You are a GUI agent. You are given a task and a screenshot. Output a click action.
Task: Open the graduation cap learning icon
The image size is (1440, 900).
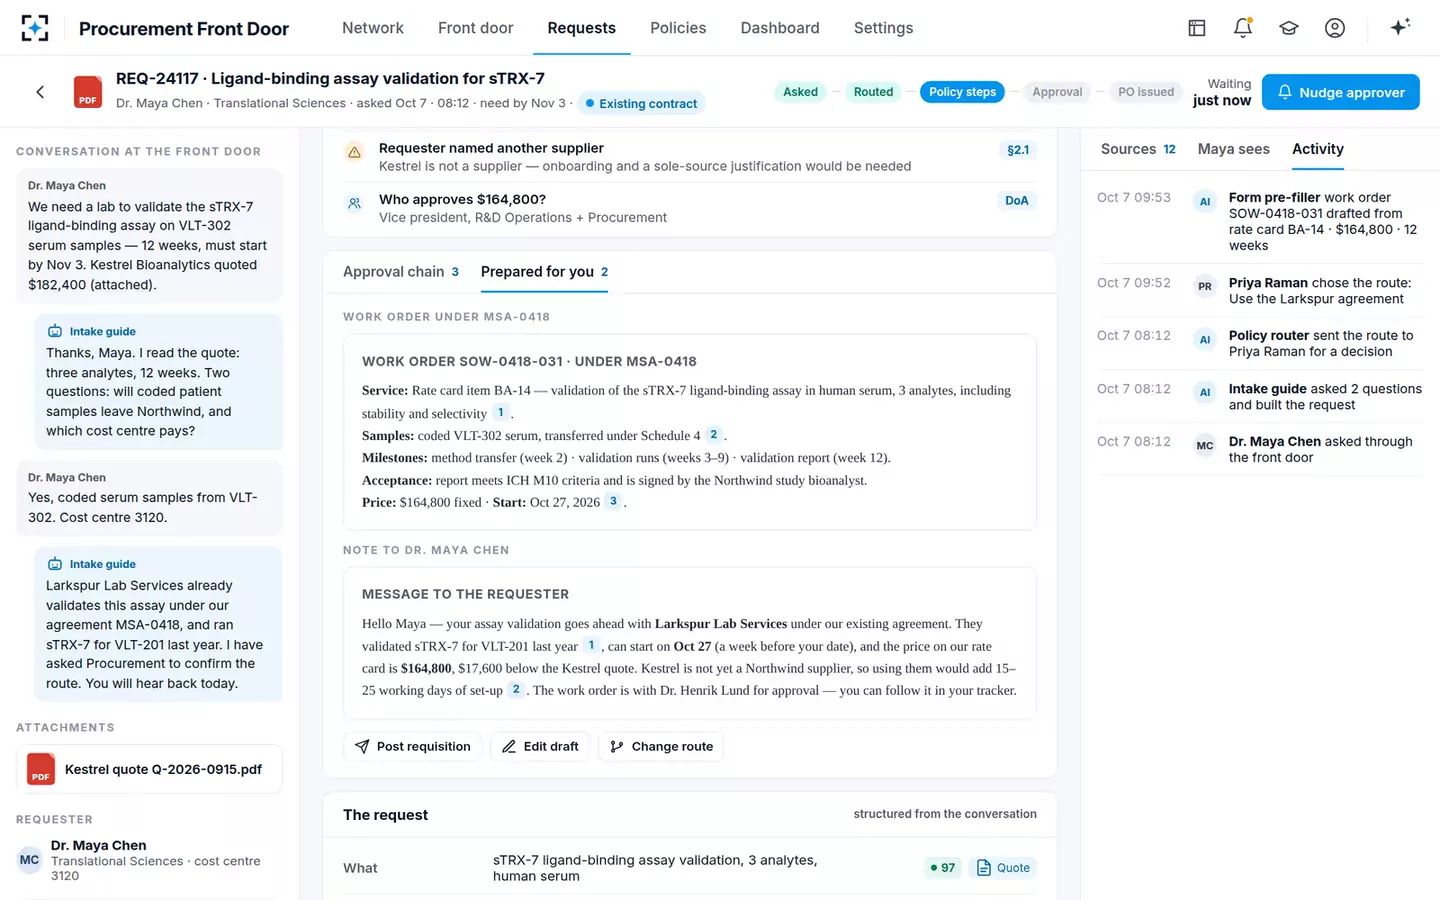pyautogui.click(x=1289, y=28)
